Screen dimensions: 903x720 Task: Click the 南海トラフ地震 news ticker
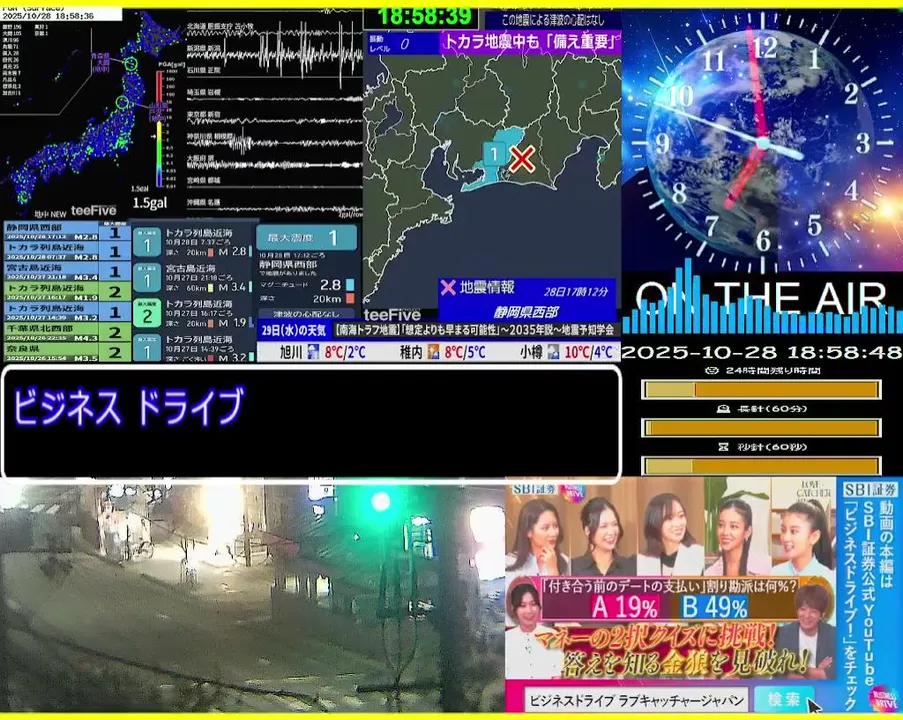(x=475, y=330)
